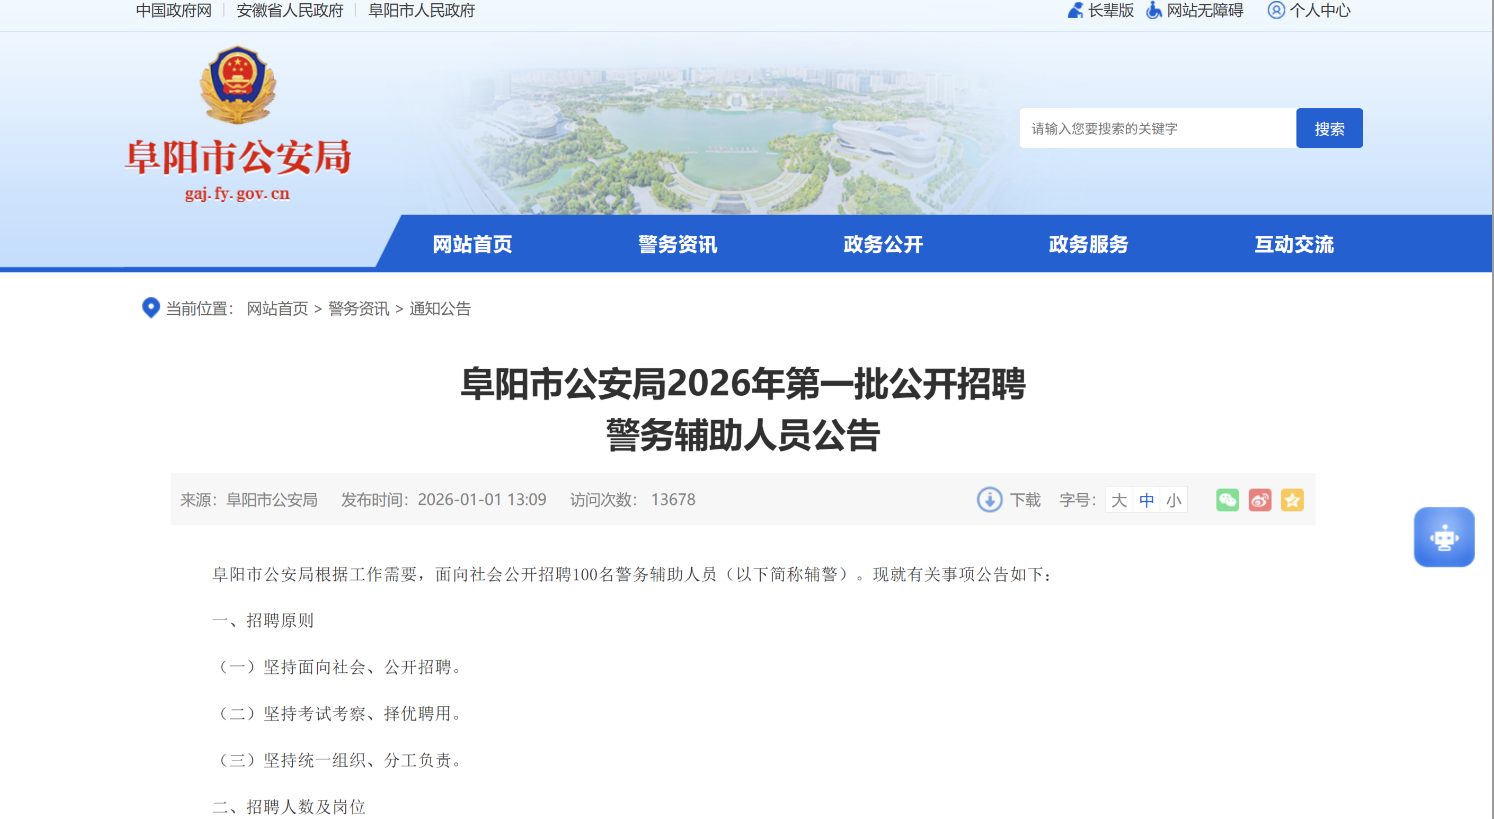Screen dimensions: 1494x819
Task: Open the 通知公告 breadcrumb link
Action: coord(441,308)
